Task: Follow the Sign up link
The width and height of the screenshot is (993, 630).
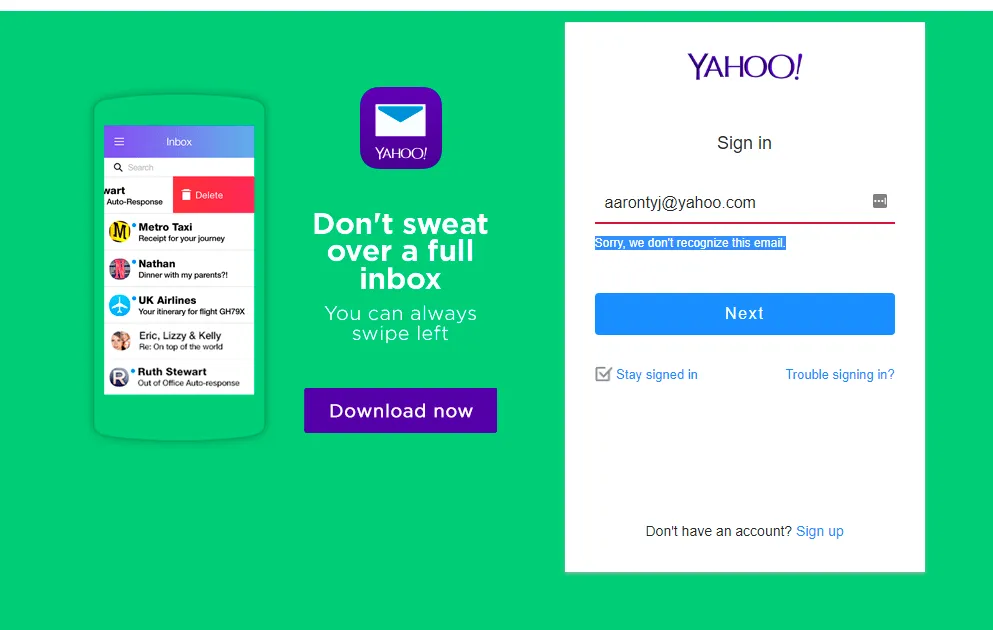Action: 819,531
